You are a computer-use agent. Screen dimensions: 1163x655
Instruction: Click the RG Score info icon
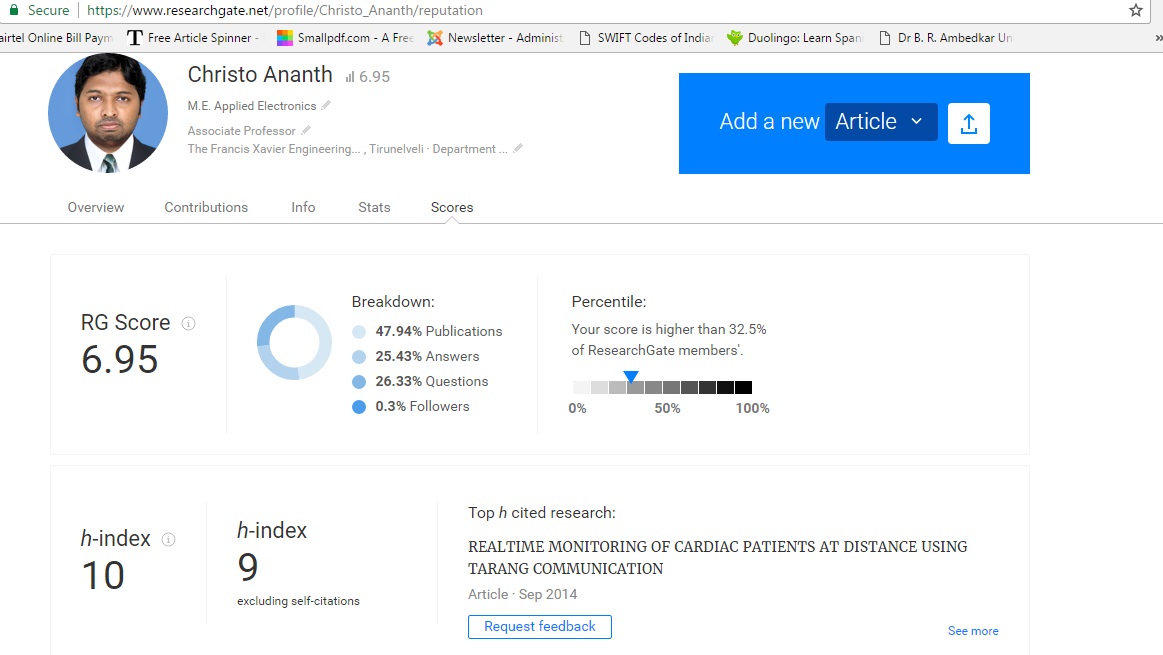click(188, 323)
